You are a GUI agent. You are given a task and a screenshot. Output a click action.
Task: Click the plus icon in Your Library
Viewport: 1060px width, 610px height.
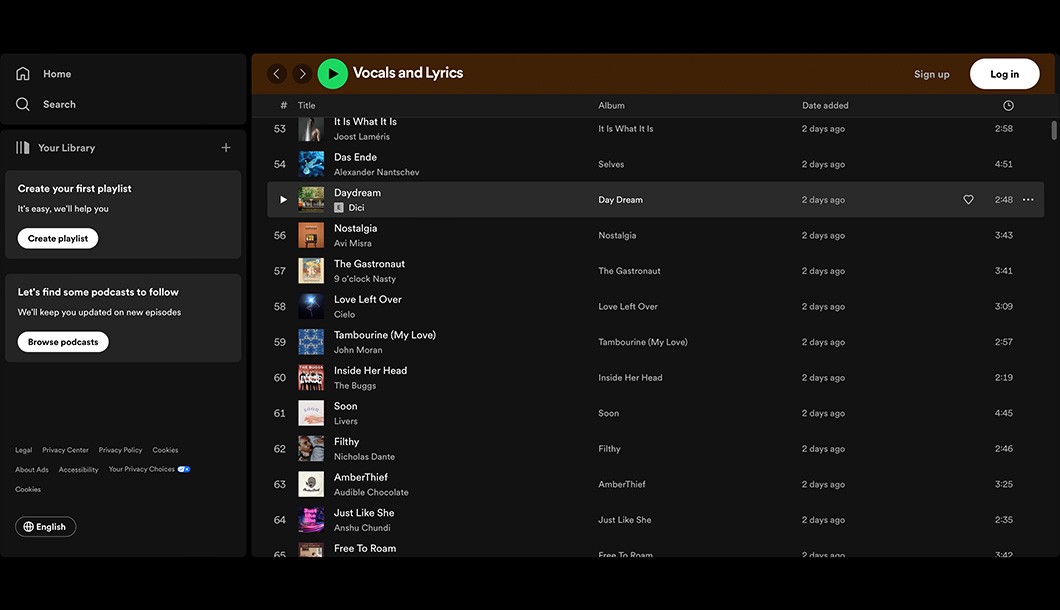226,148
